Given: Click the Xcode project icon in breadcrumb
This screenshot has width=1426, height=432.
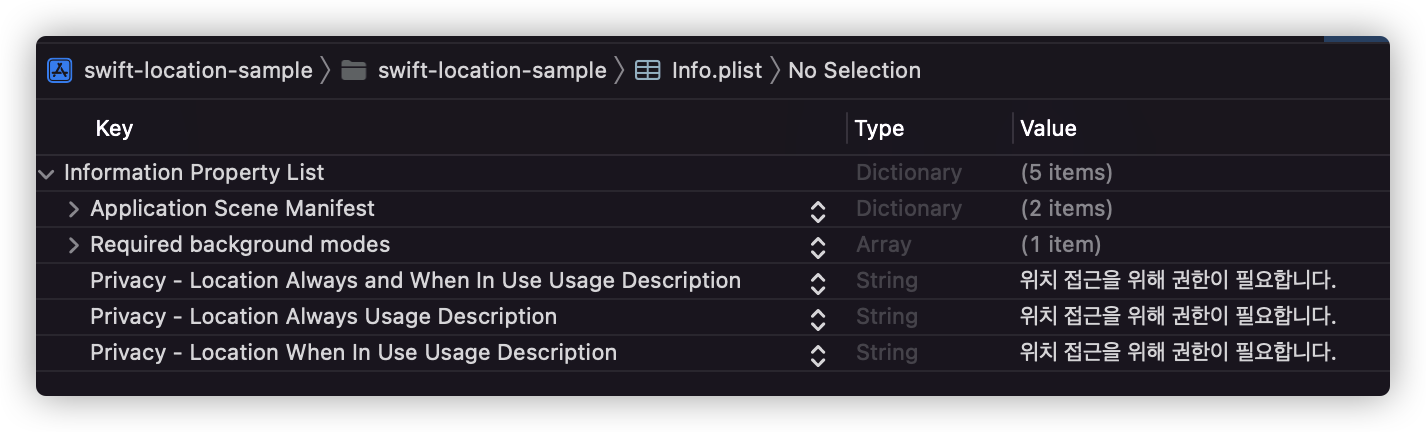Looking at the screenshot, I should click(x=60, y=71).
